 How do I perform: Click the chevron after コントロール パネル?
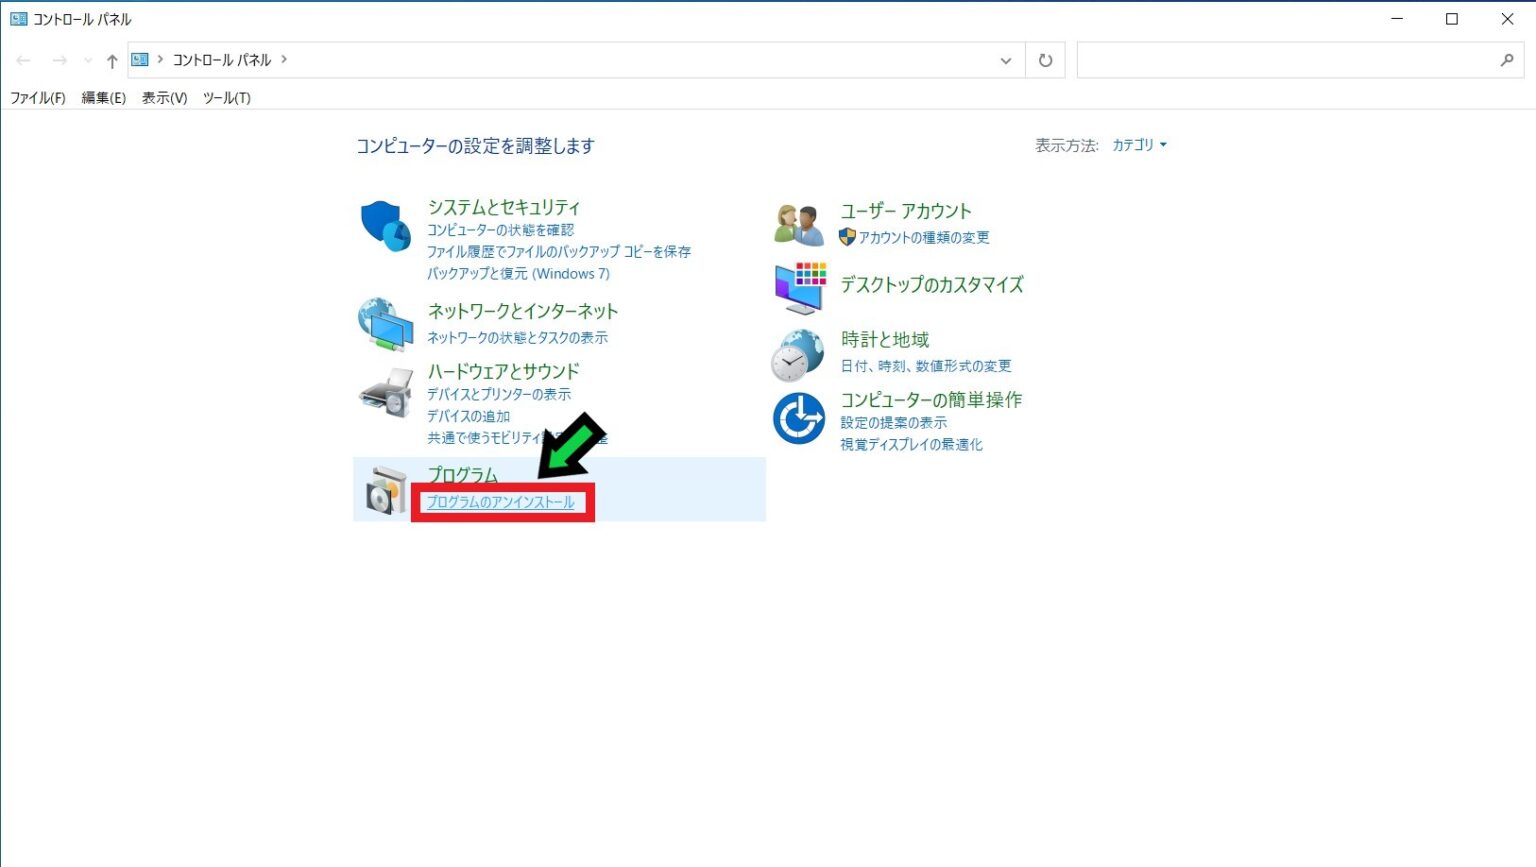285,59
